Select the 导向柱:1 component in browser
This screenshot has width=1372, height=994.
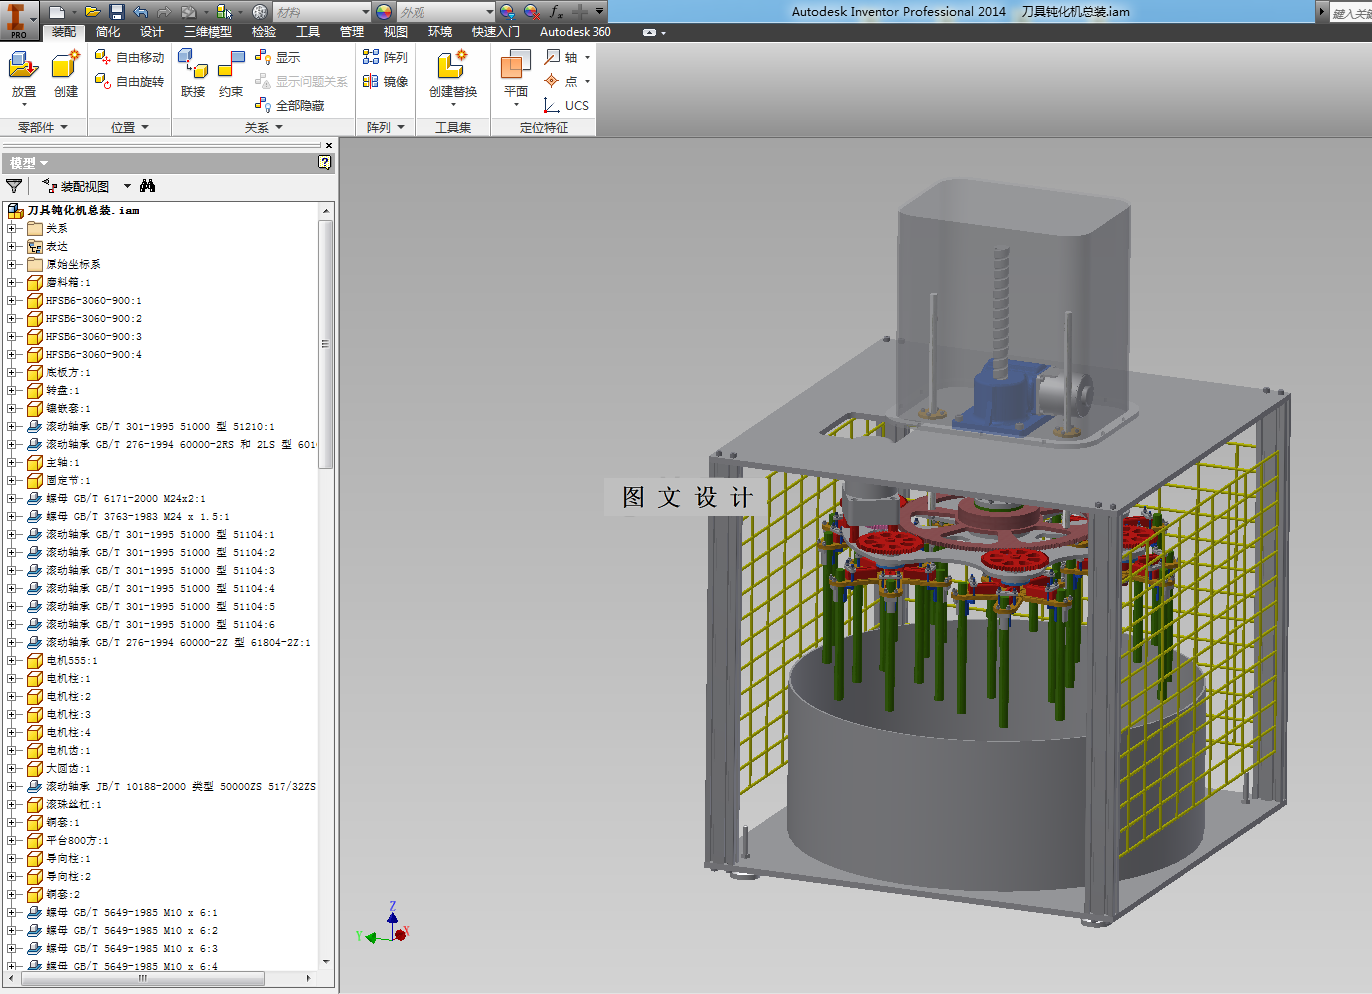[58, 859]
